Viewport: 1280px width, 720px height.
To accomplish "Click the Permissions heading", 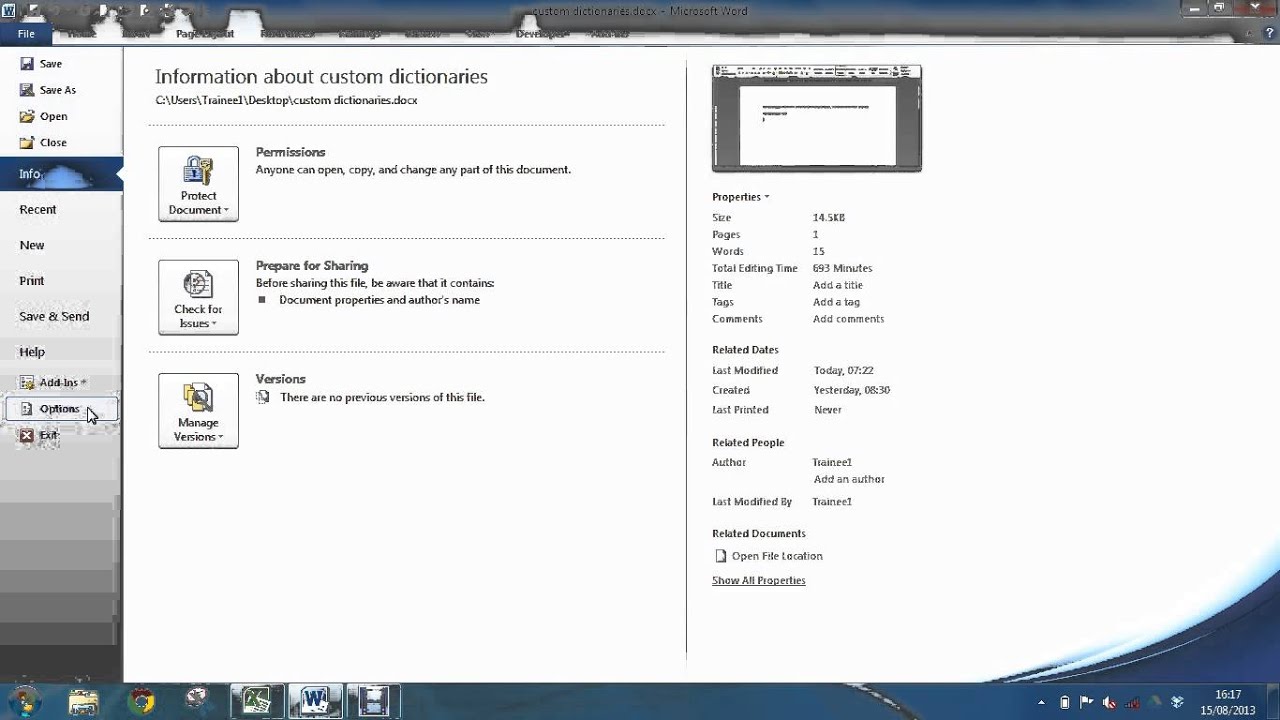I will tap(290, 152).
